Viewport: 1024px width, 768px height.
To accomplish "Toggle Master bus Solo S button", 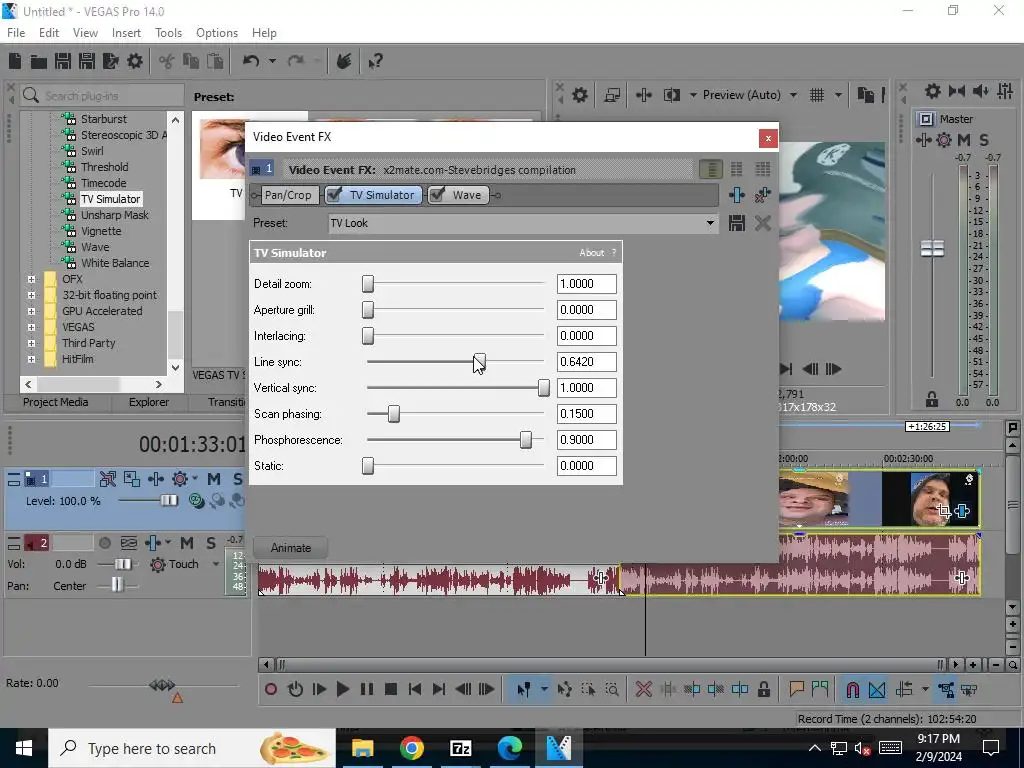I will click(x=984, y=140).
